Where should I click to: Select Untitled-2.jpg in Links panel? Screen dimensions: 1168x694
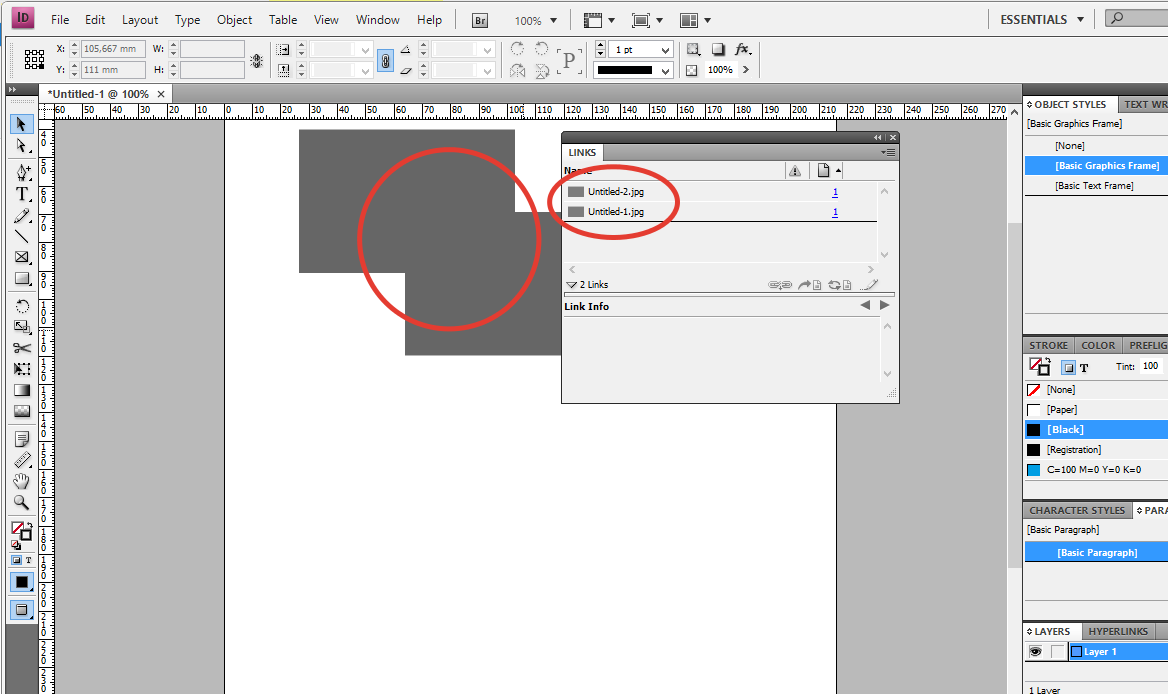(x=720, y=191)
